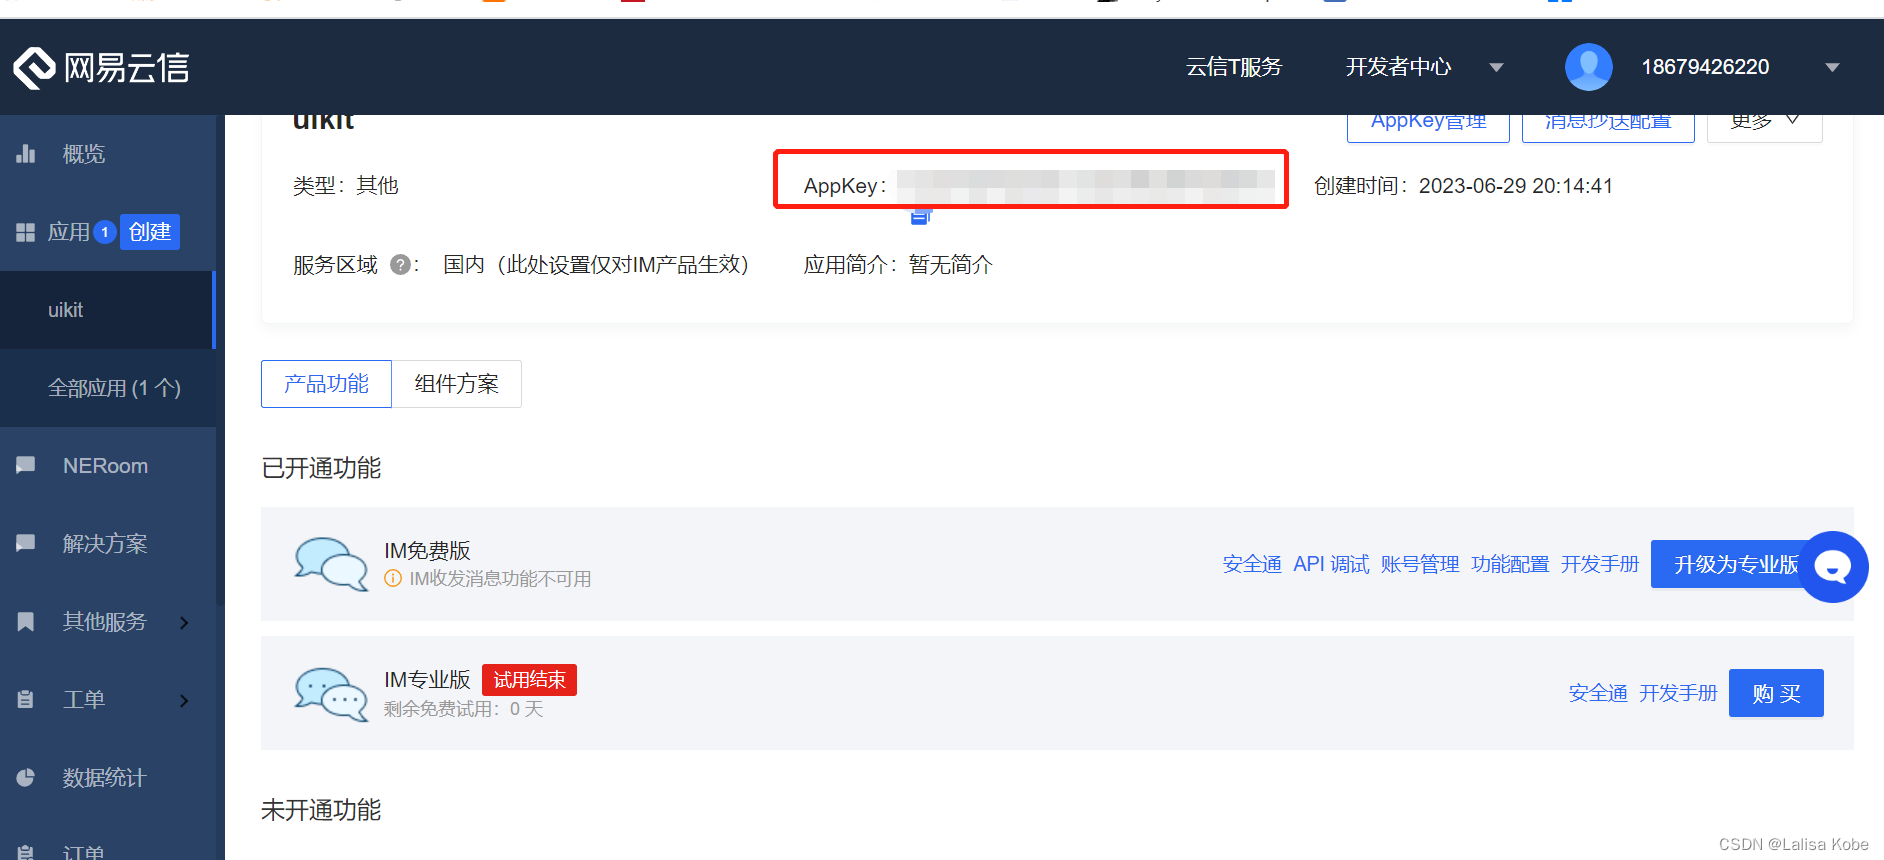This screenshot has height=860, width=1884.
Task: Switch to the 组件方案 tab
Action: 457,384
